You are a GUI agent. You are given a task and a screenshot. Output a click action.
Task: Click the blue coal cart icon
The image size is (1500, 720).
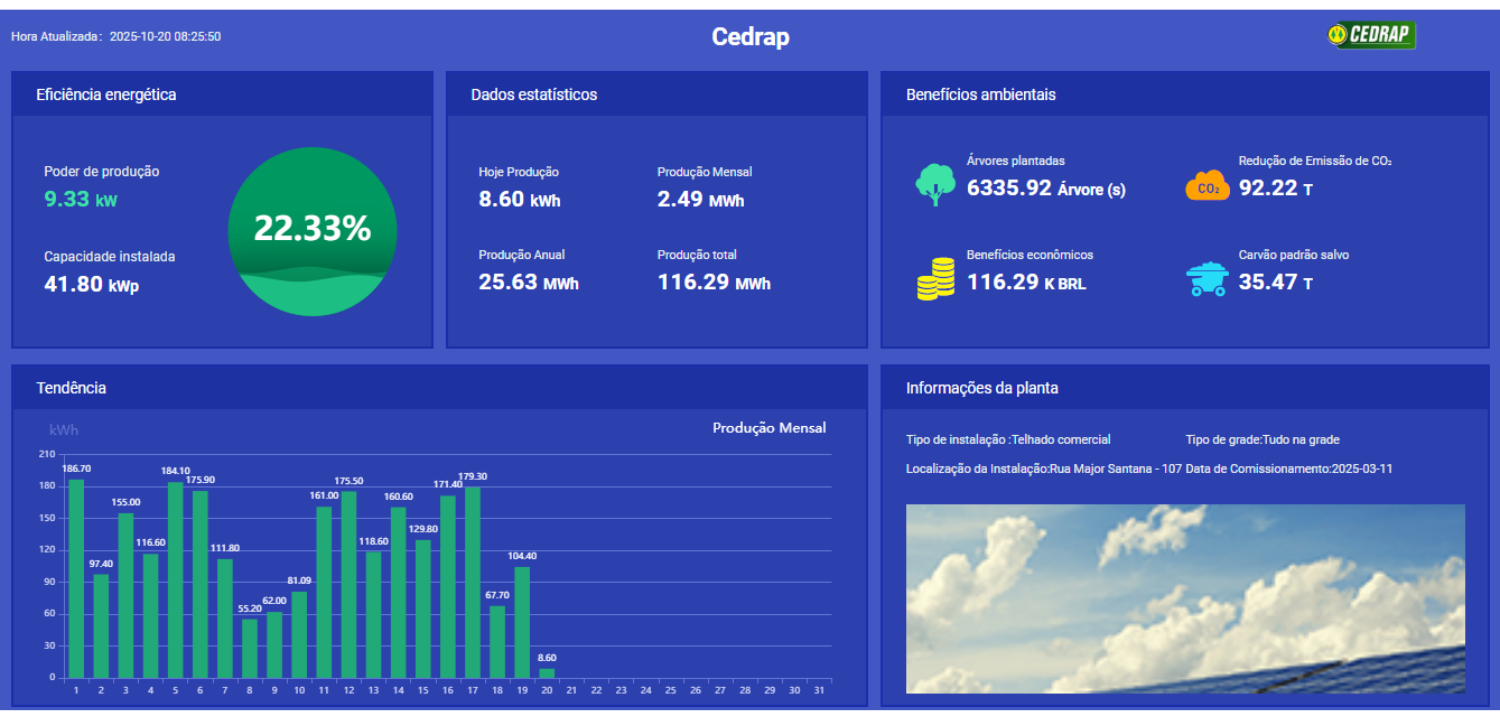click(1207, 279)
